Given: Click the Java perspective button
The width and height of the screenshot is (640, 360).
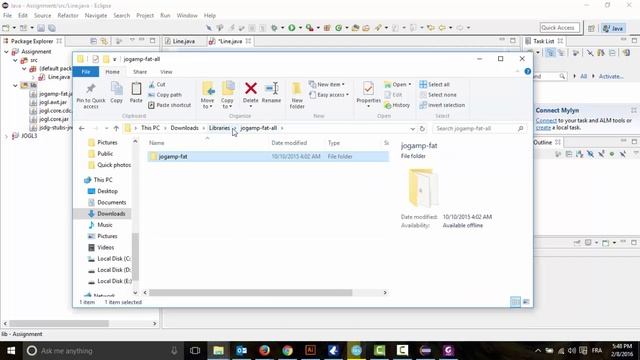Looking at the screenshot, I should pos(613,28).
